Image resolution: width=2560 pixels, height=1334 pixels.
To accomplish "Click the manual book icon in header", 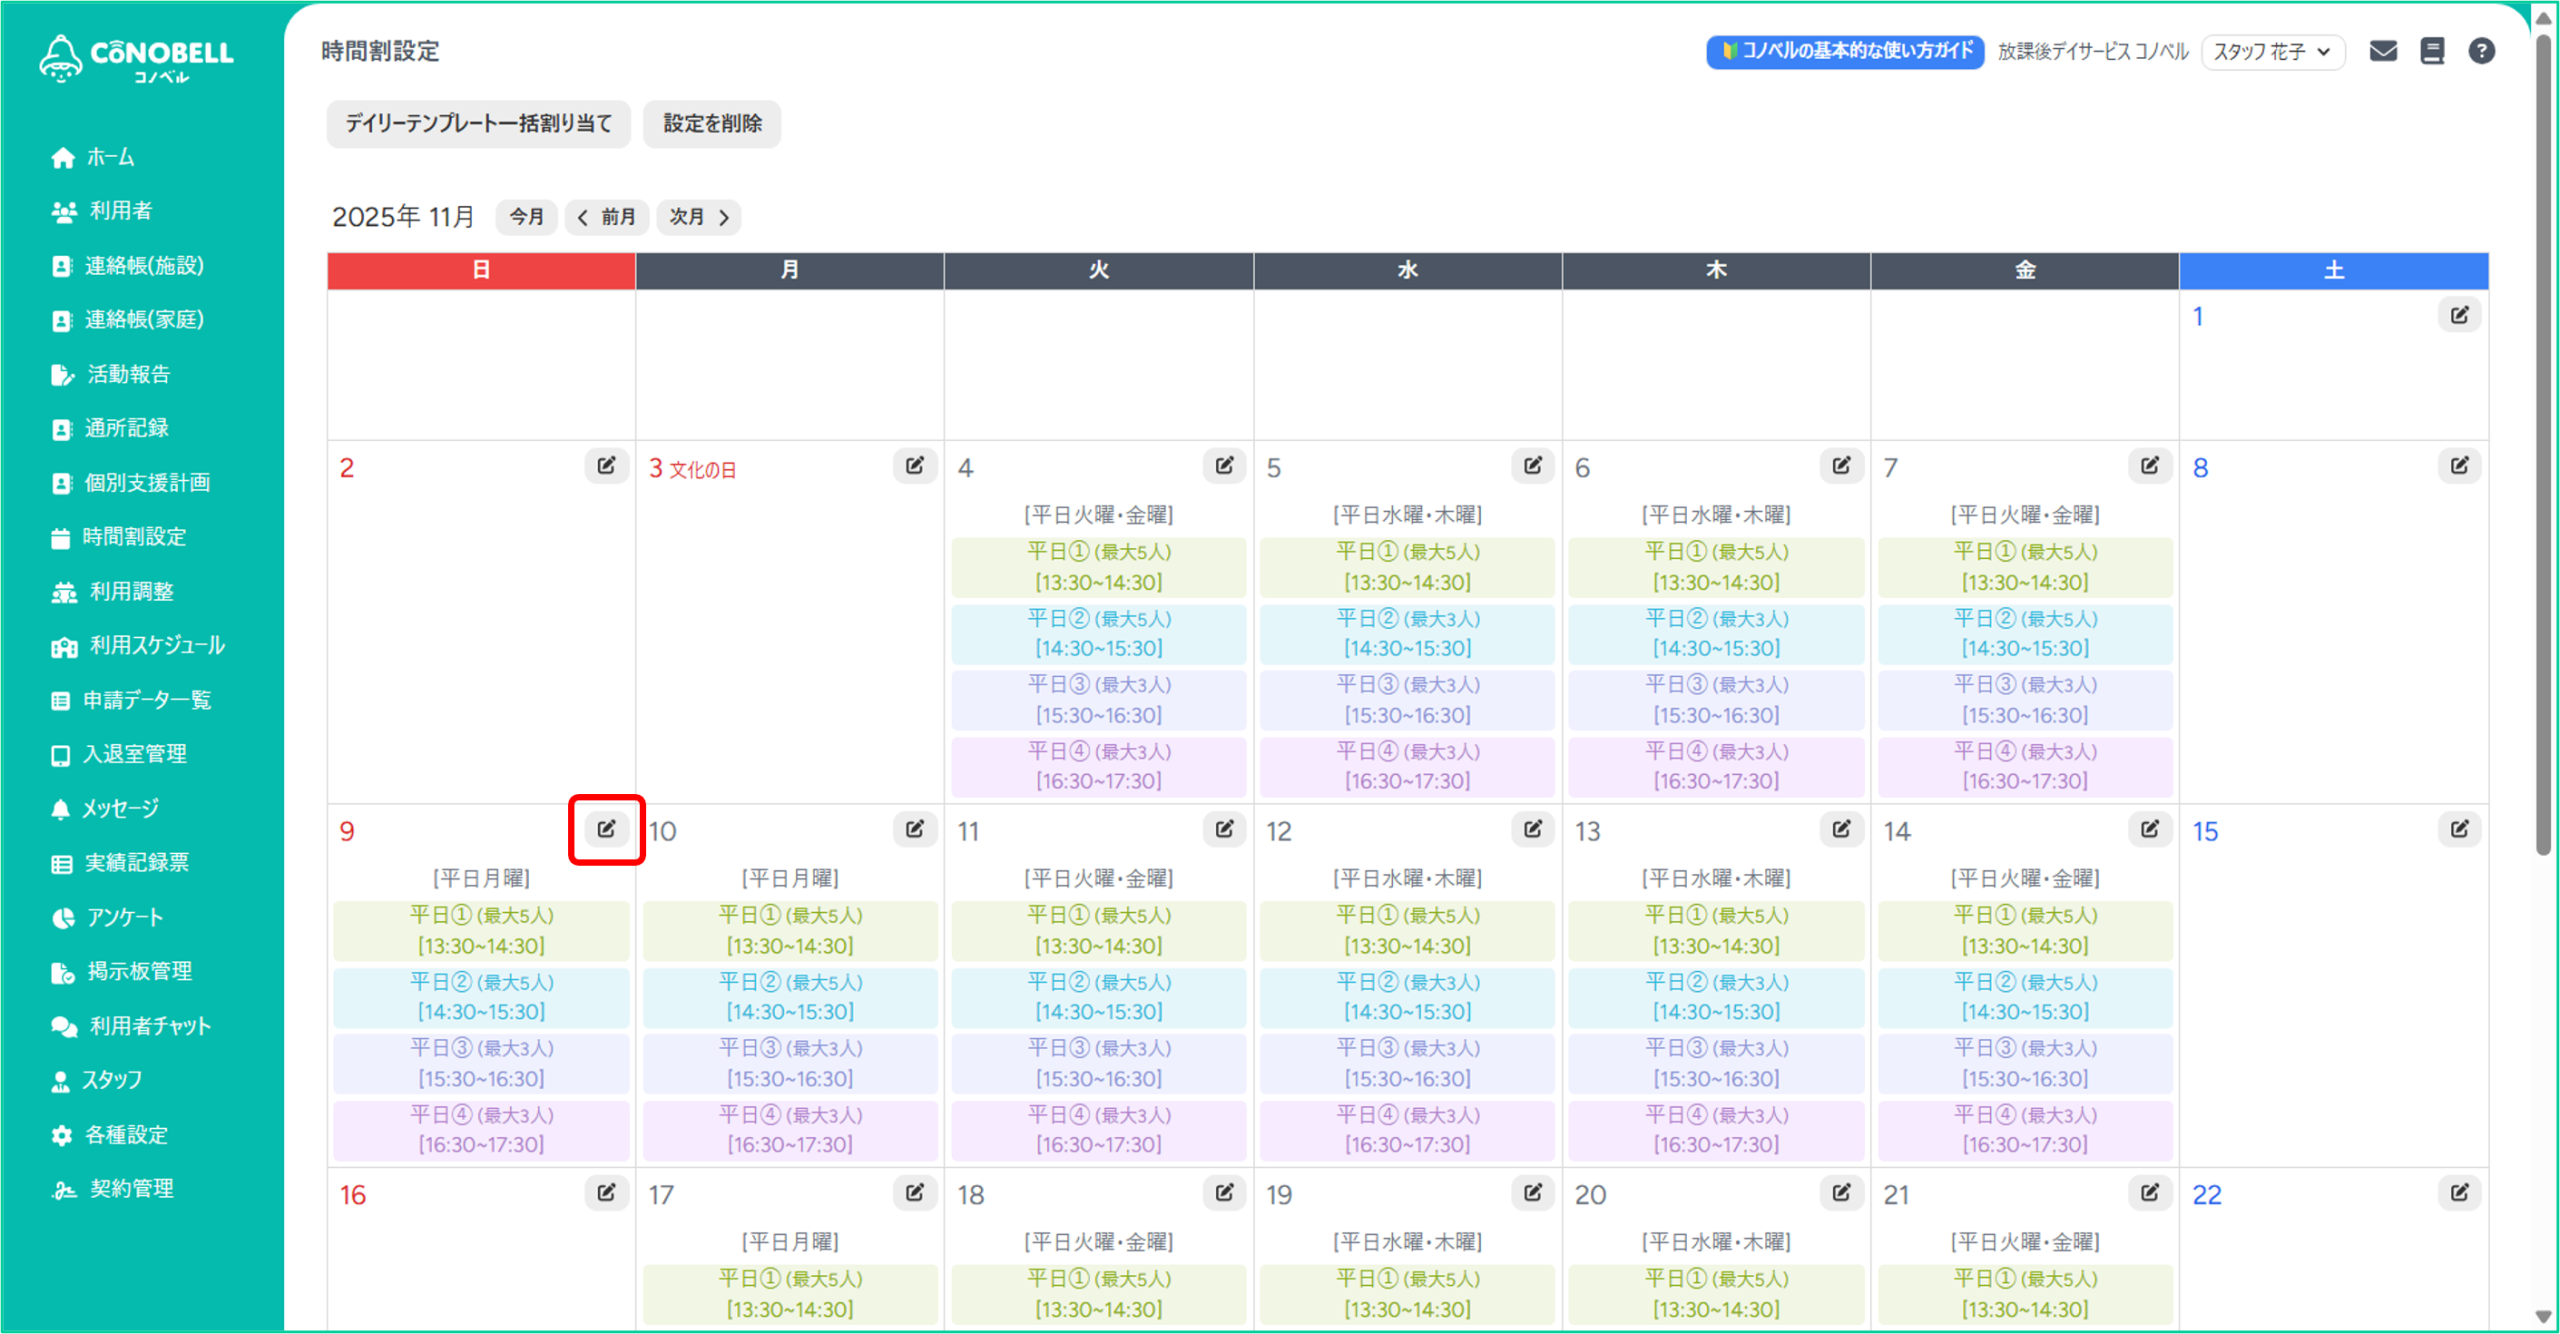I will [x=2432, y=51].
